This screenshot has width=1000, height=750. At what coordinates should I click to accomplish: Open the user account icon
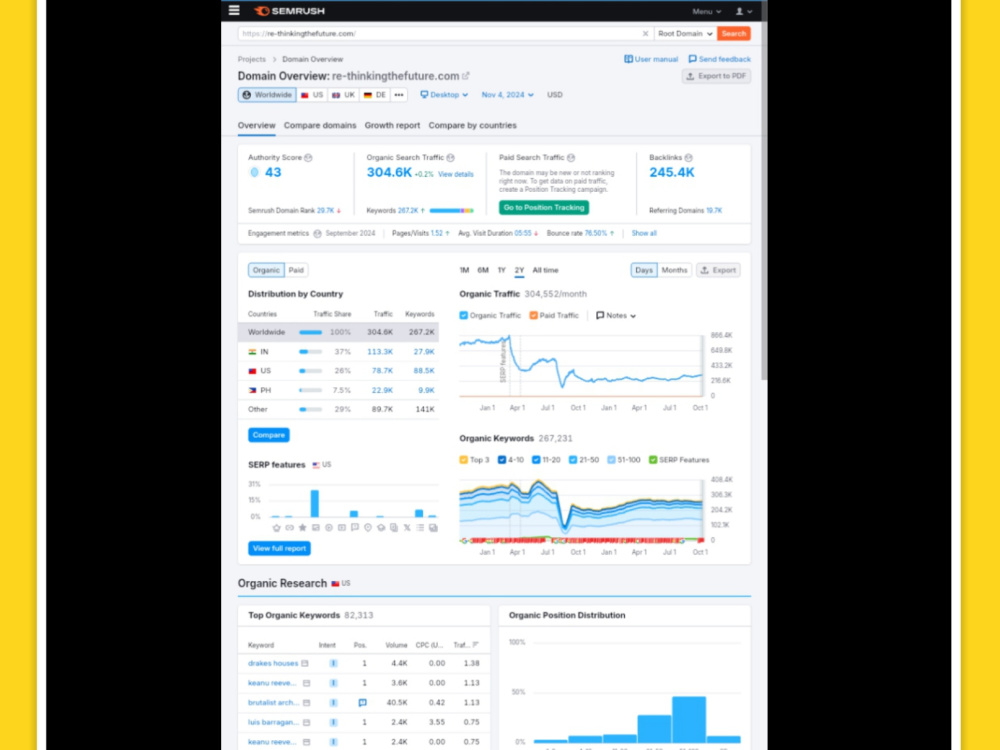(x=744, y=11)
